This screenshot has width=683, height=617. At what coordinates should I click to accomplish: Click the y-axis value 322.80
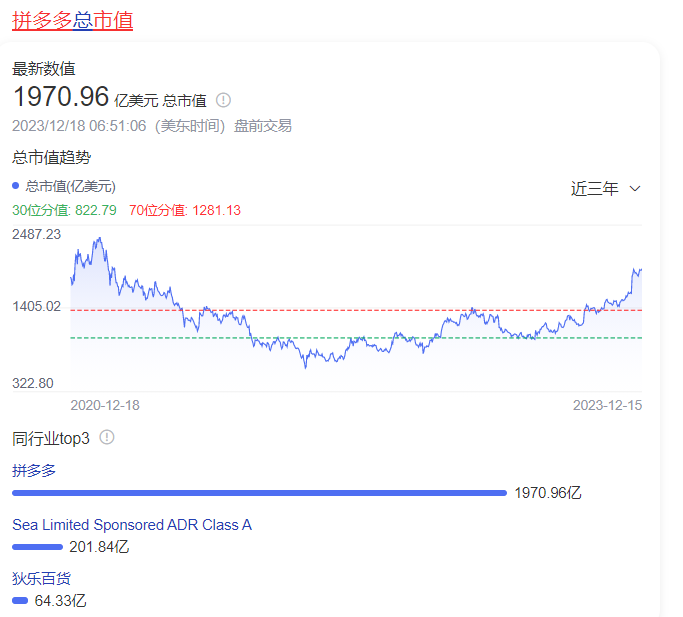coord(33,383)
